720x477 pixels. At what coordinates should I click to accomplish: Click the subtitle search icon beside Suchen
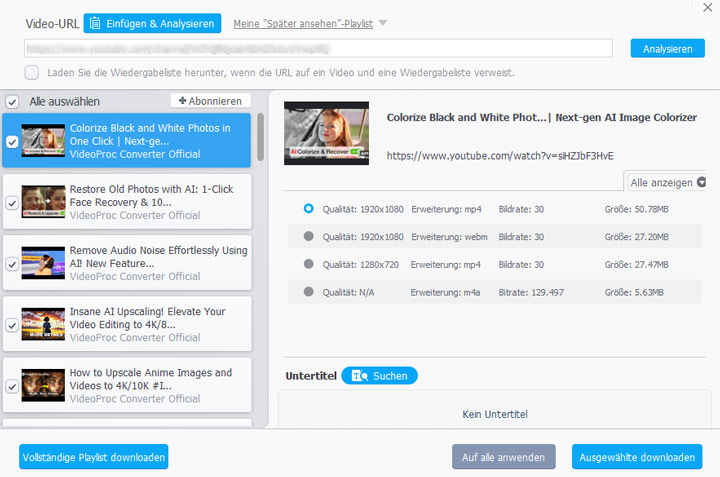pyautogui.click(x=360, y=376)
